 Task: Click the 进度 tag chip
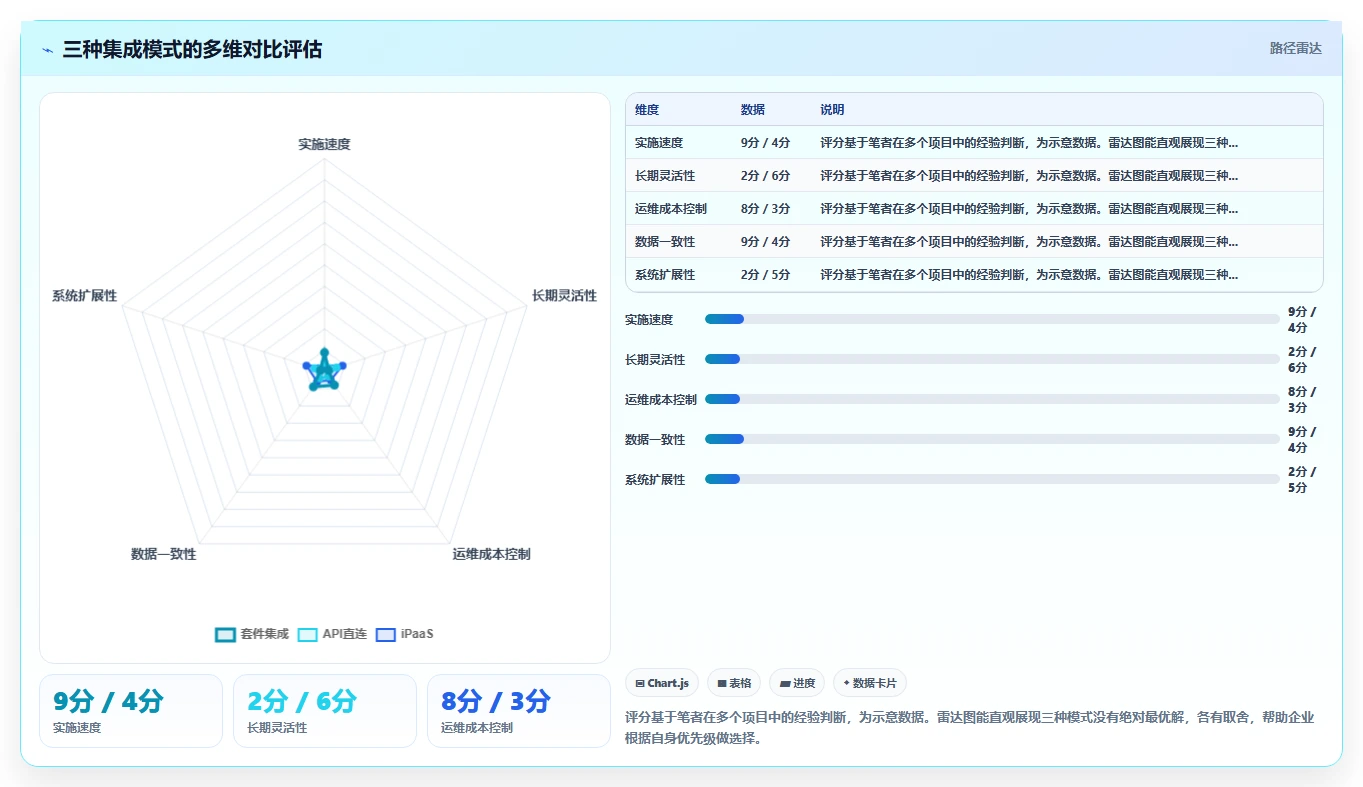pos(797,683)
